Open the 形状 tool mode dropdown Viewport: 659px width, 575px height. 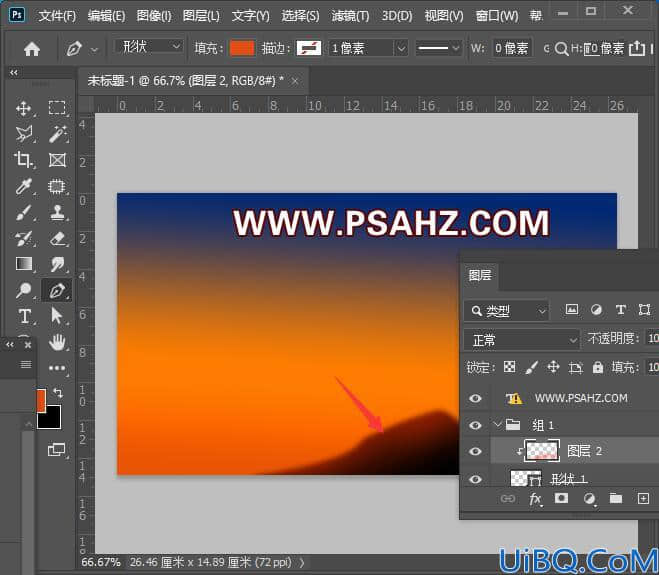coord(149,46)
